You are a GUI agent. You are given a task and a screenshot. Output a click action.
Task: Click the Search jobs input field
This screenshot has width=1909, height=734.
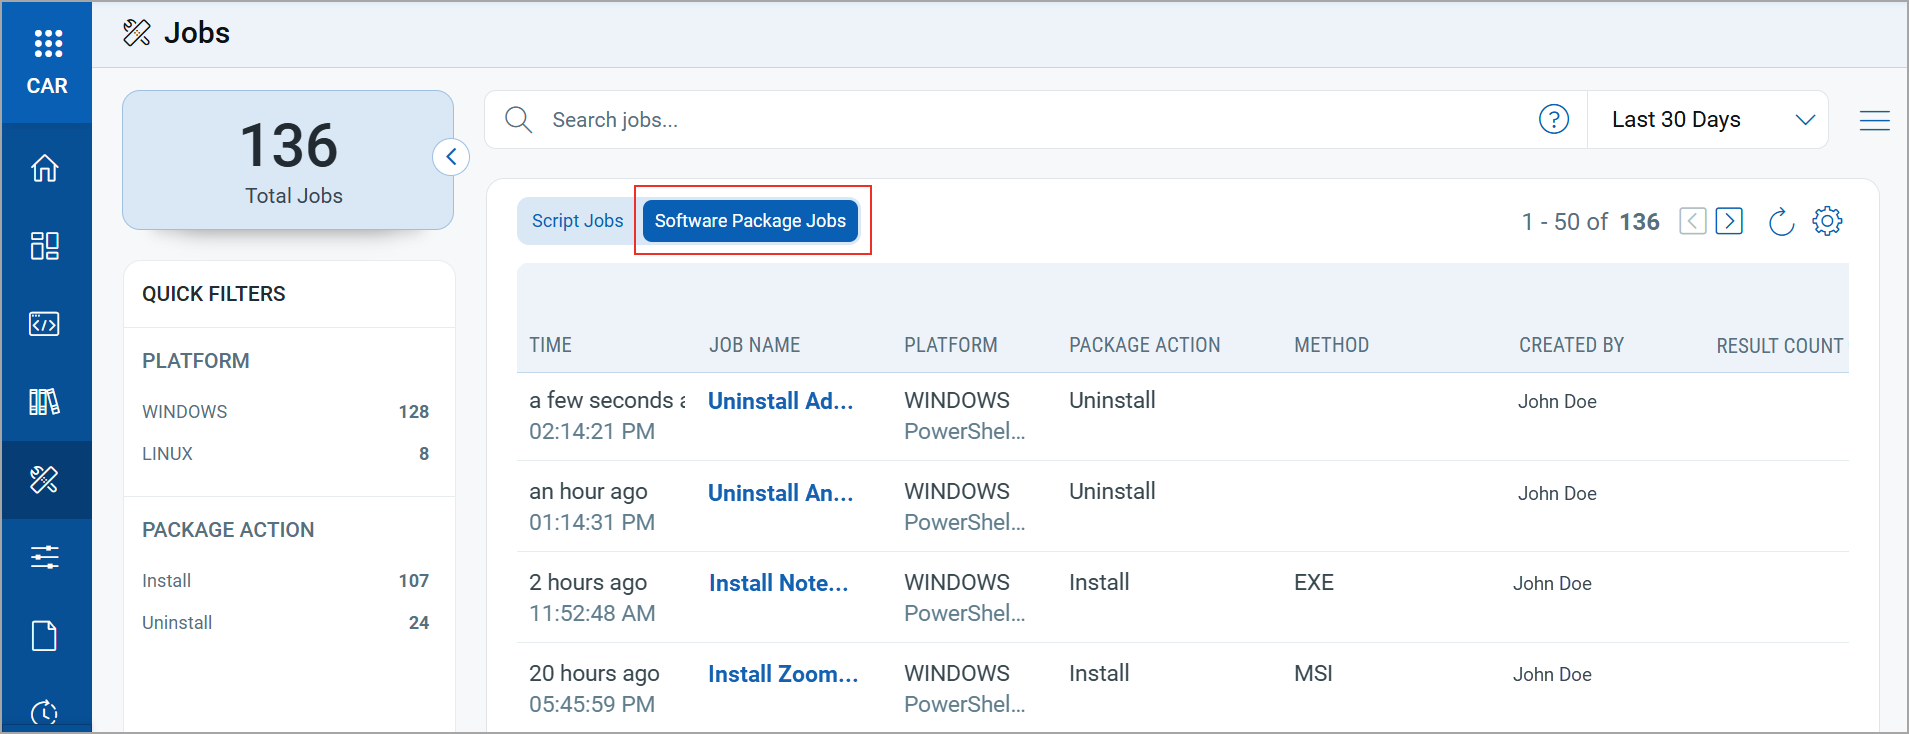(x=1000, y=120)
